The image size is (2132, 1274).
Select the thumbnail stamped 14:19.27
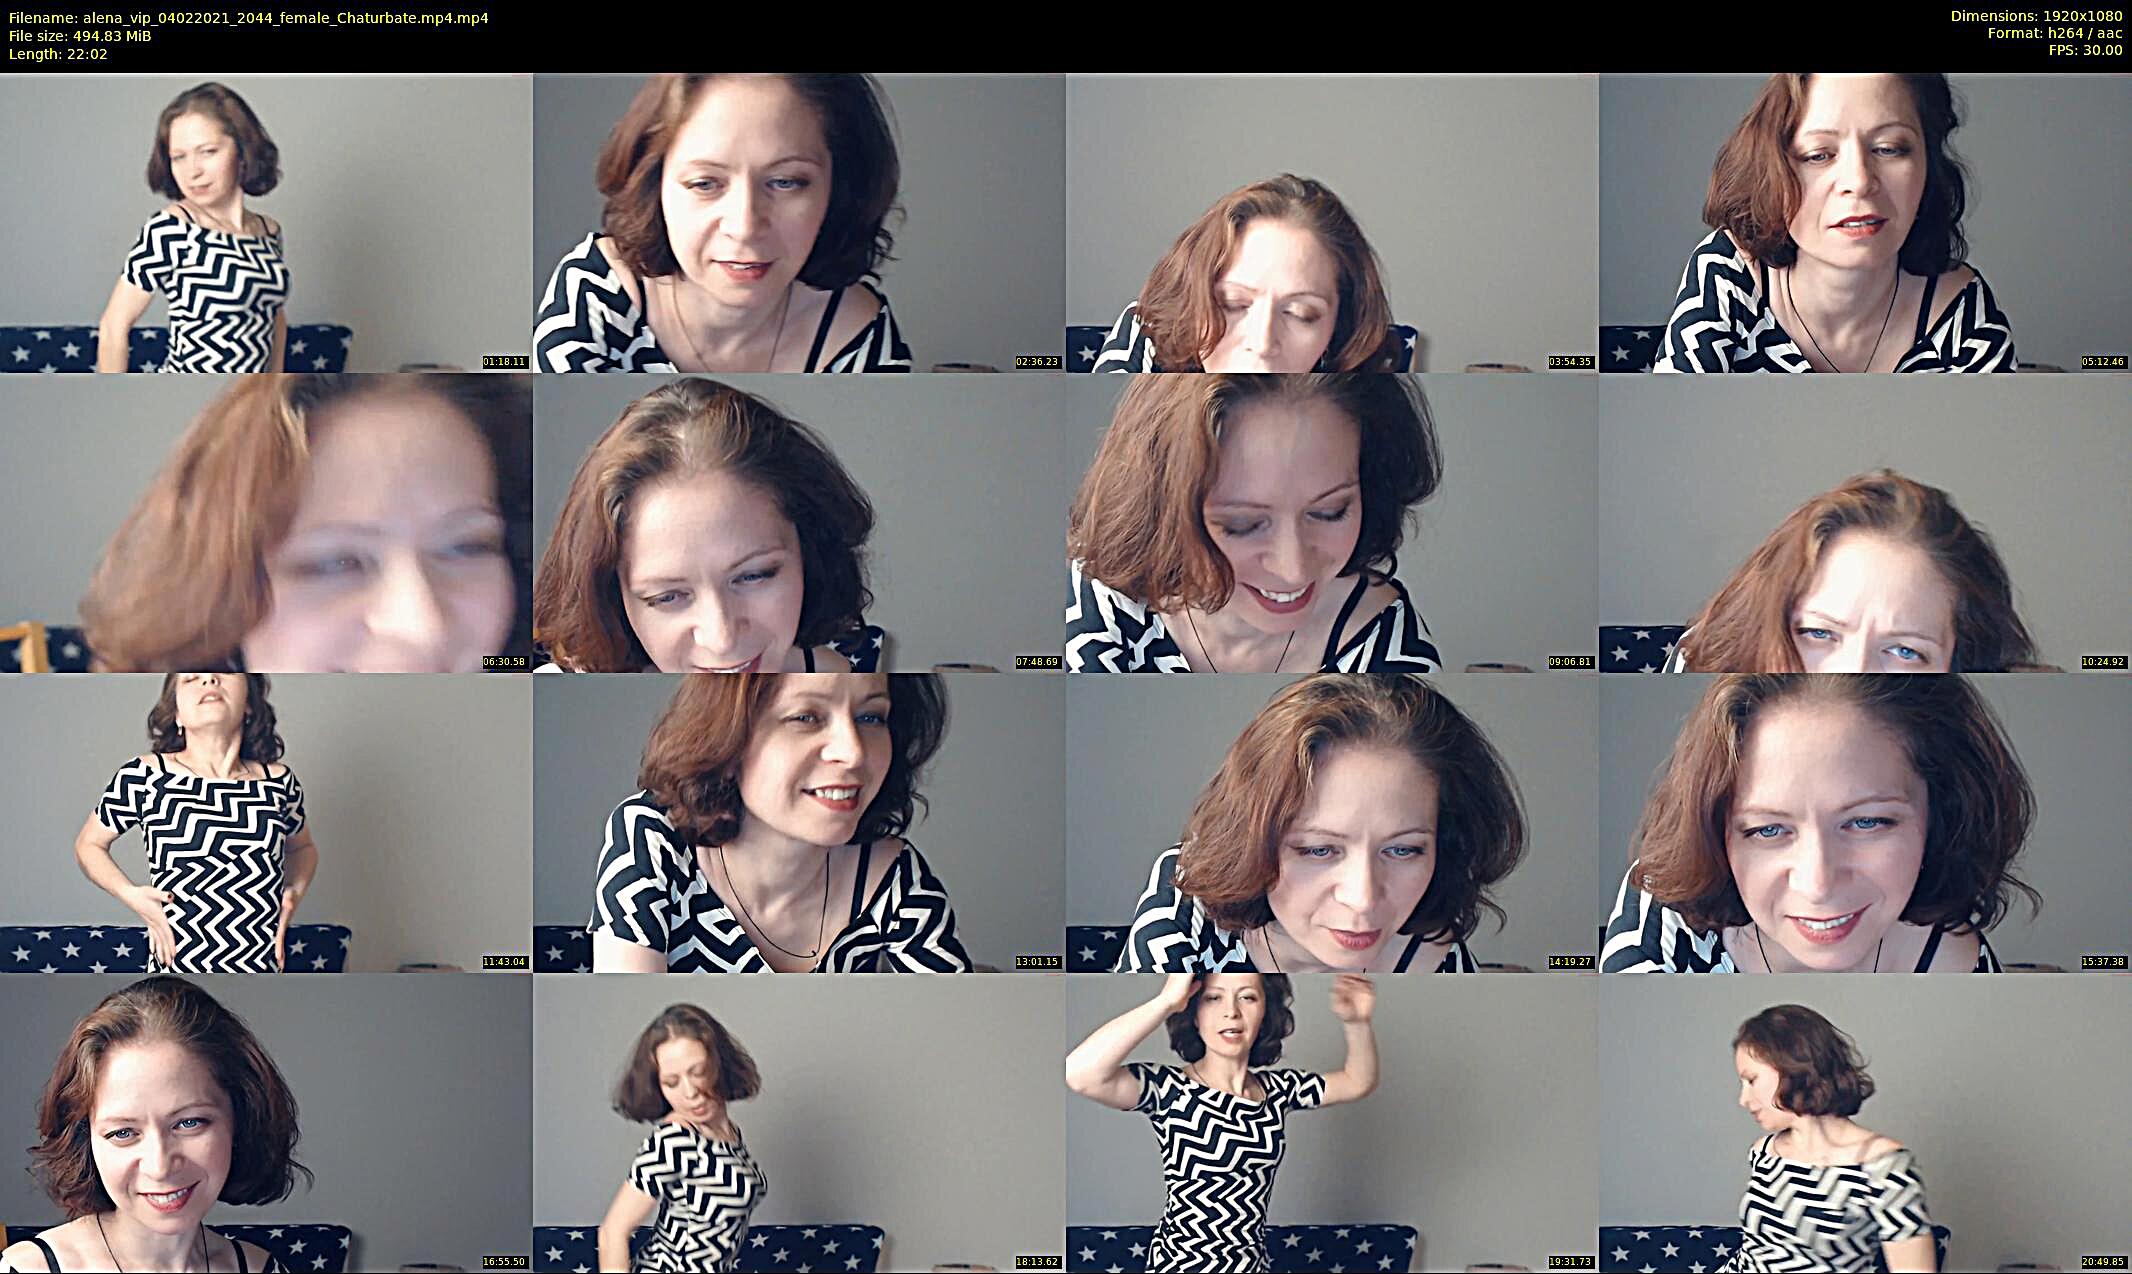1332,822
